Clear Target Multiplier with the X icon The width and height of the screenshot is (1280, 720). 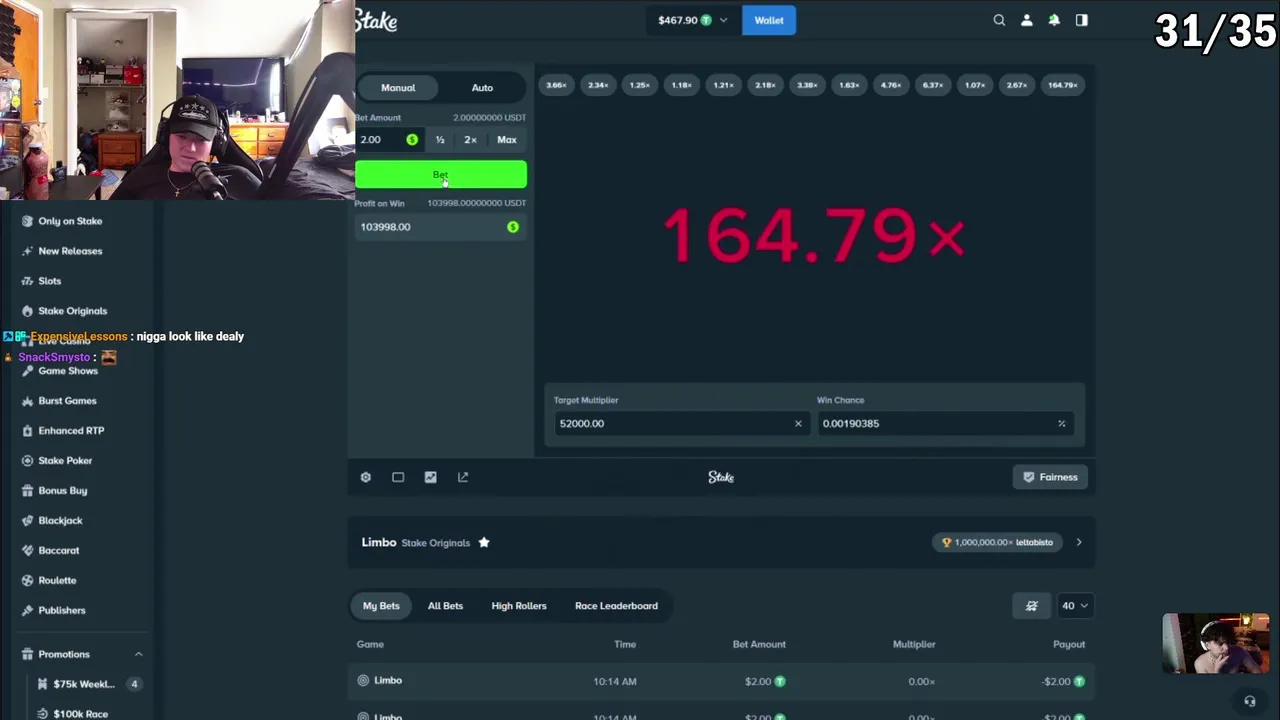[798, 423]
